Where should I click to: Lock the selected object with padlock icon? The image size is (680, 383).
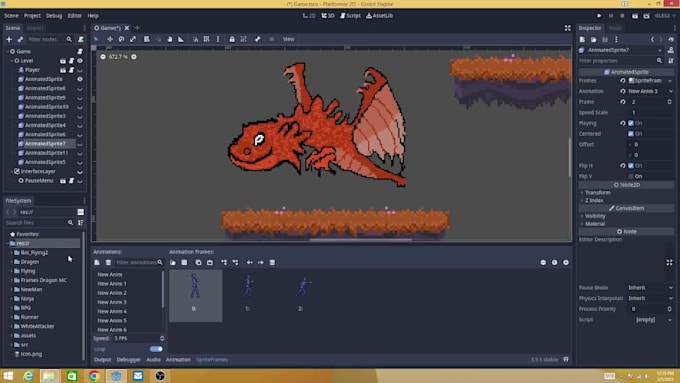232,39
